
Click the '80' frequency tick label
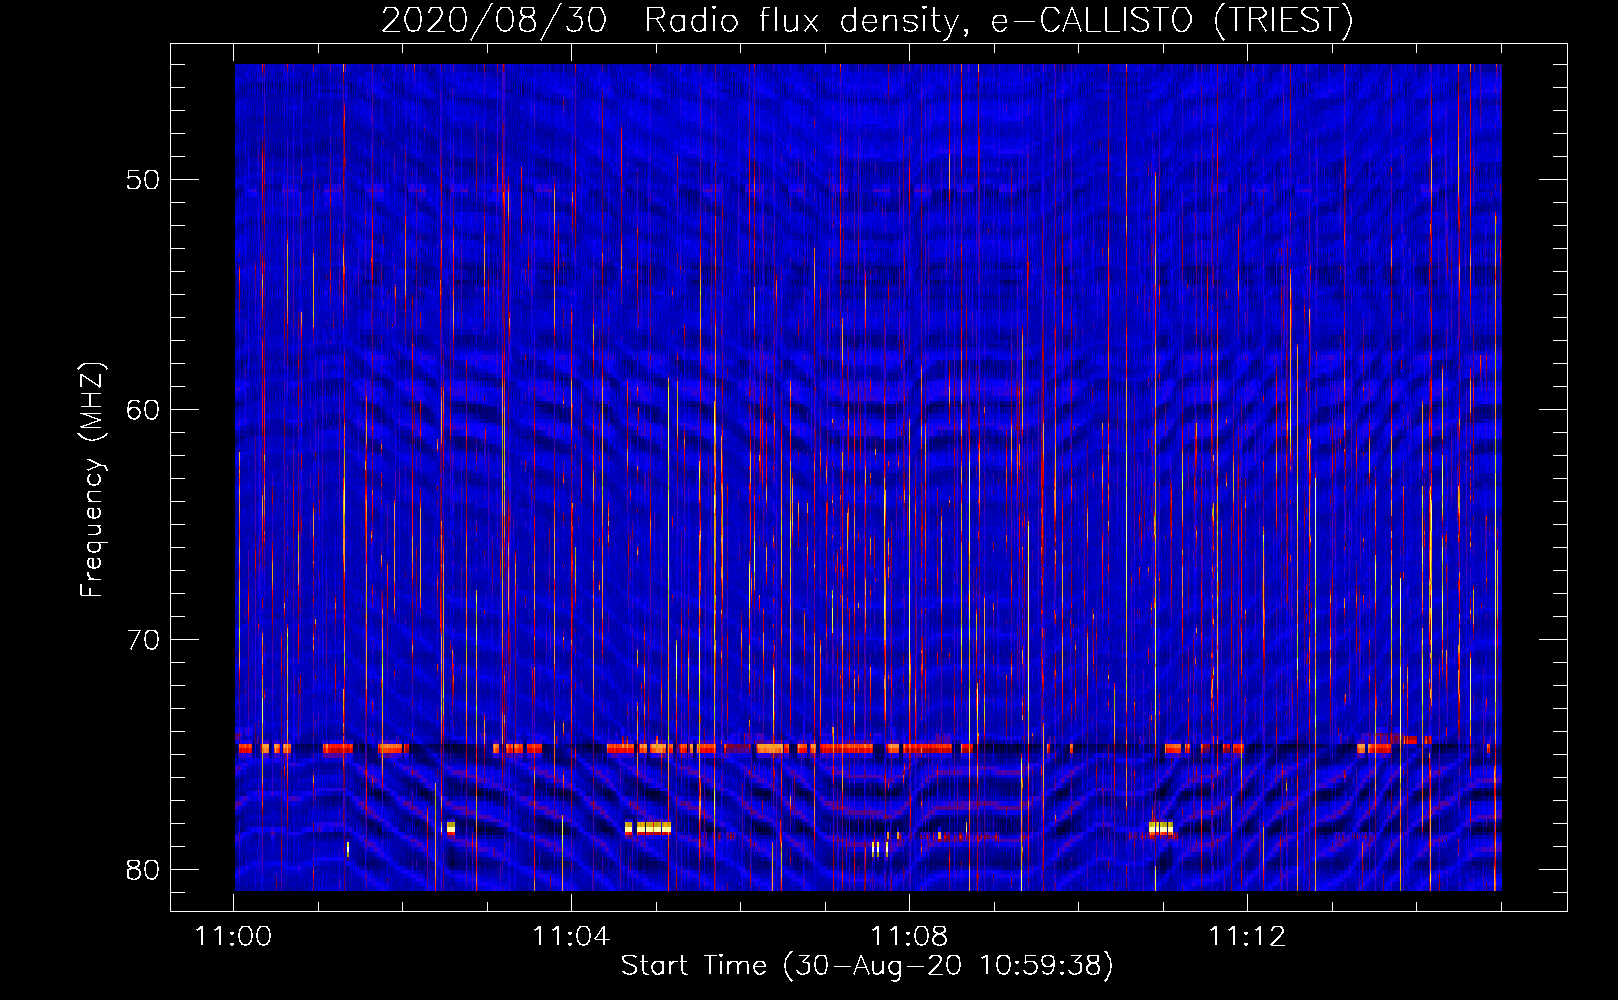[143, 870]
